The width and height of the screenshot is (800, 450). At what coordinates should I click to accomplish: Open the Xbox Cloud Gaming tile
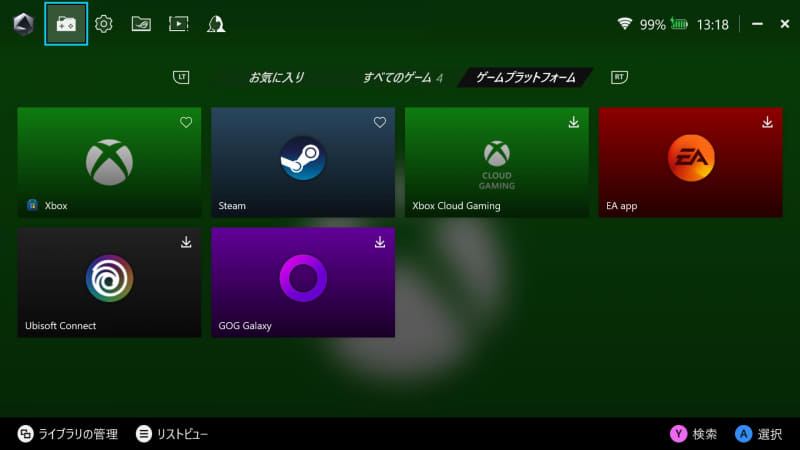[497, 162]
